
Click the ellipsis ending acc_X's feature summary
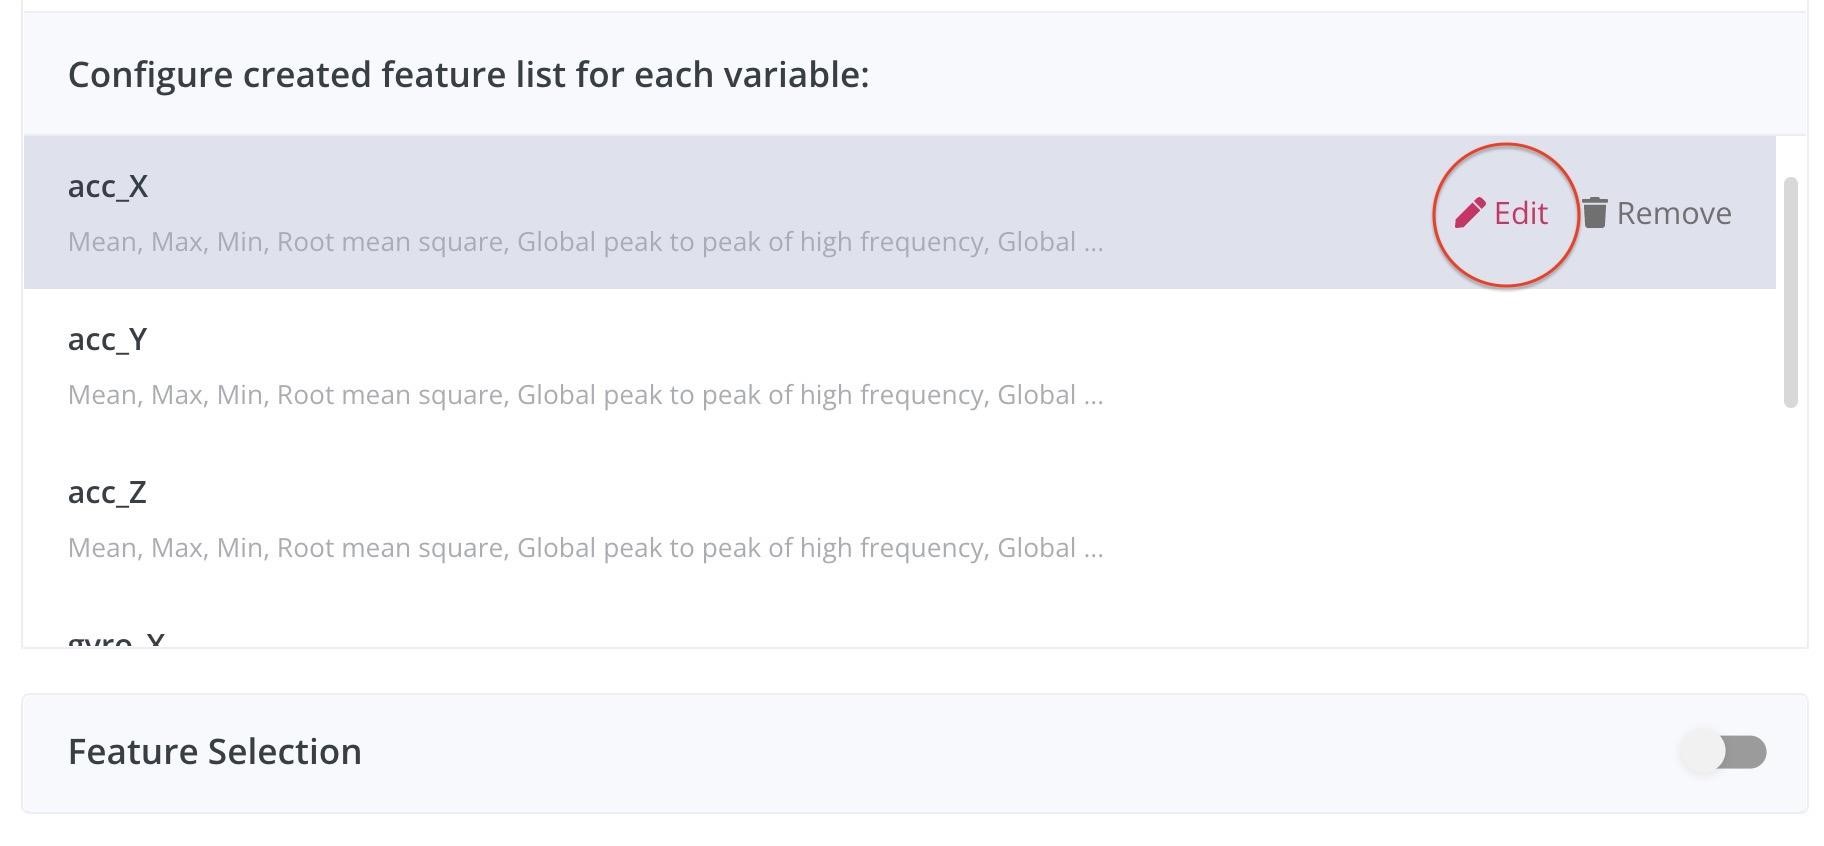coord(1093,246)
